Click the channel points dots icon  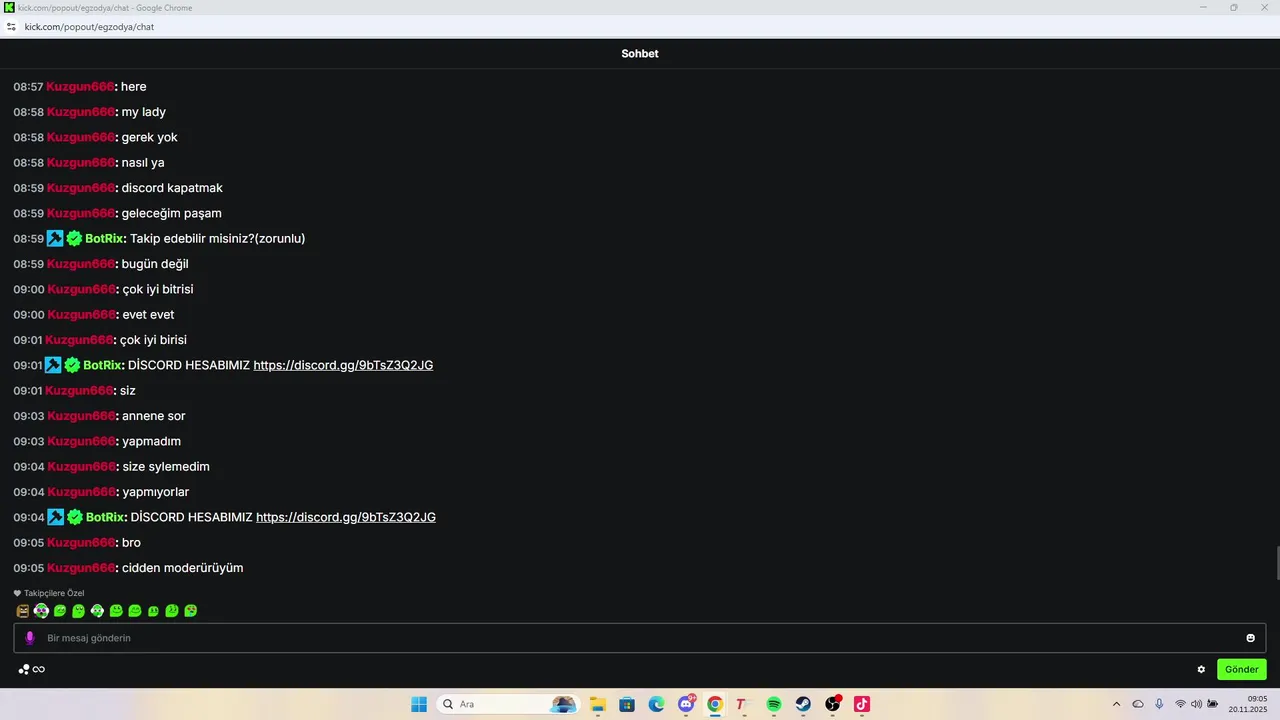coord(24,669)
